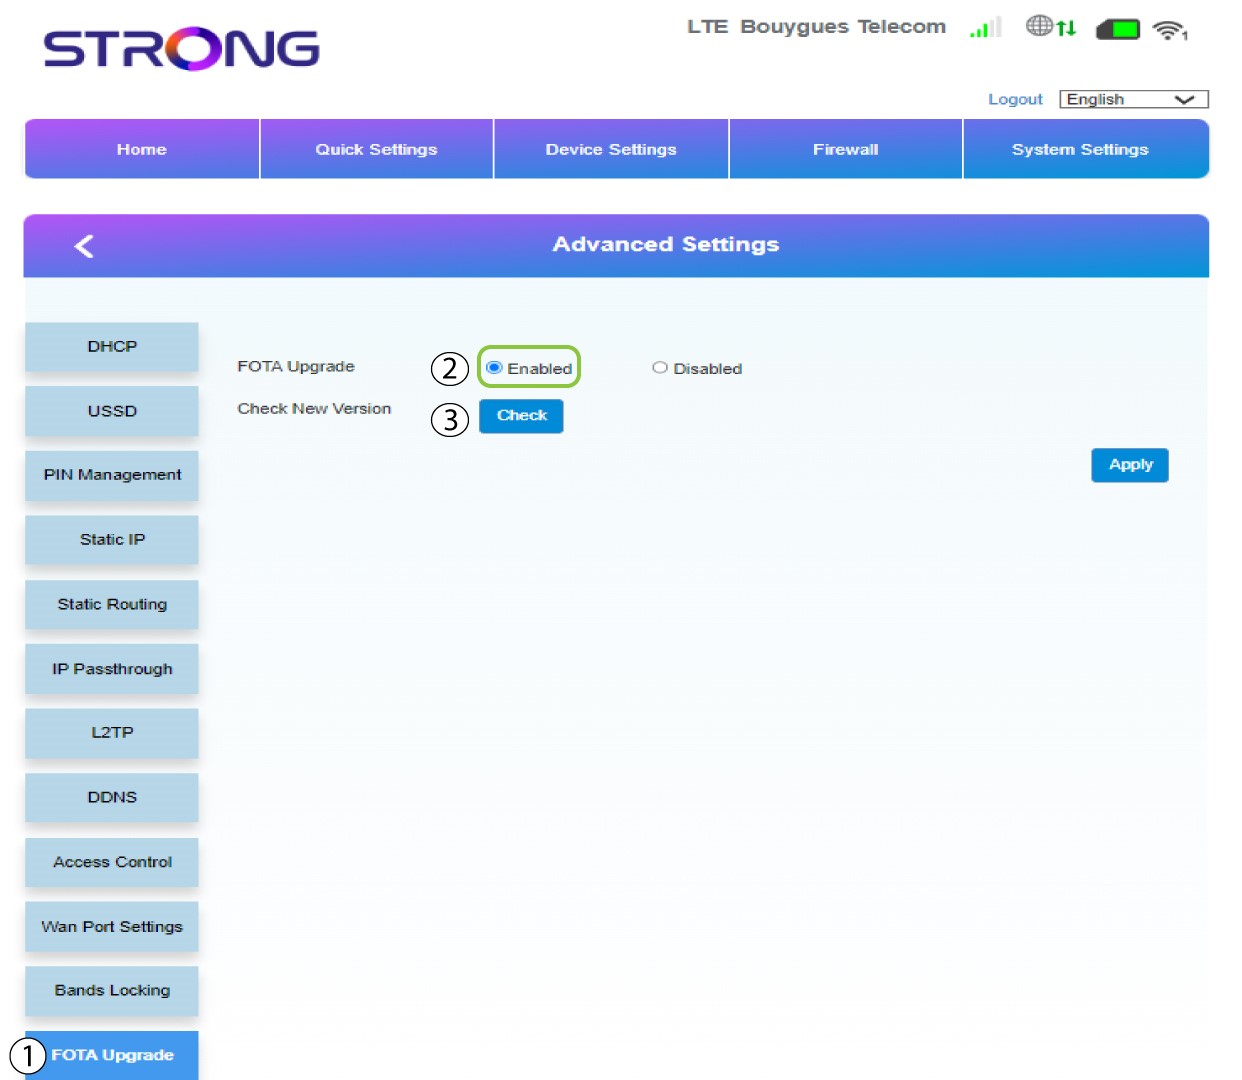Select the Enabled radio button for FOTA Upgrade
This screenshot has height=1080, width=1242.
point(494,367)
